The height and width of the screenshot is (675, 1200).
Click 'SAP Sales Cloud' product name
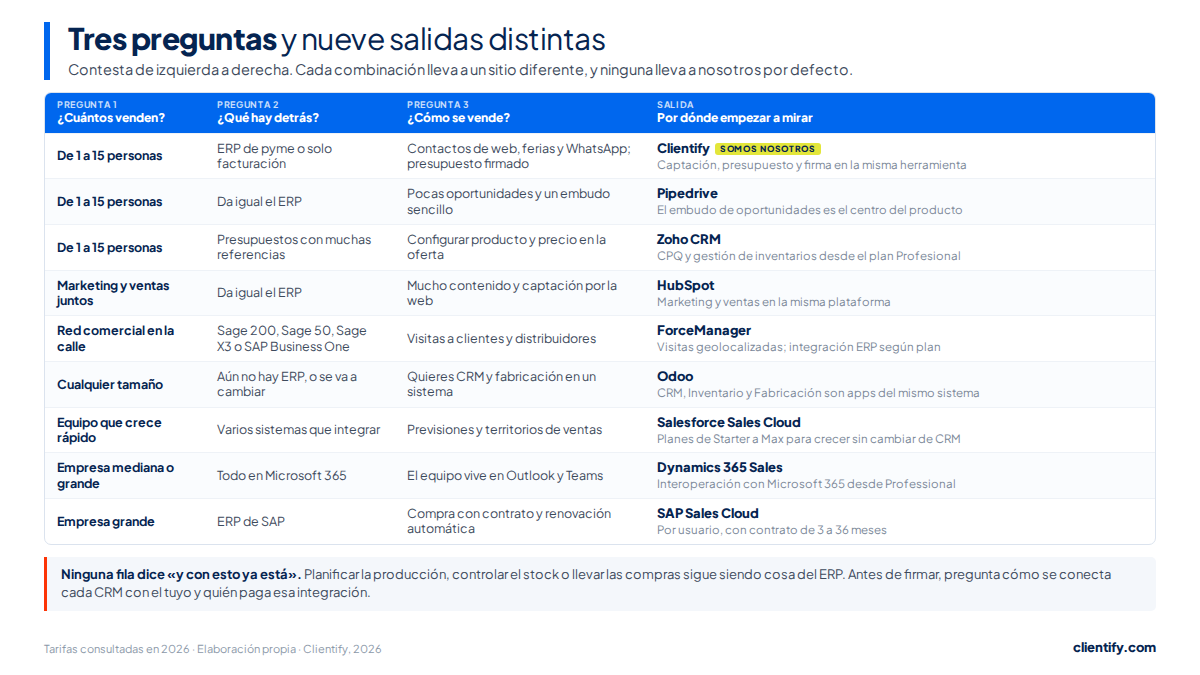coord(708,513)
